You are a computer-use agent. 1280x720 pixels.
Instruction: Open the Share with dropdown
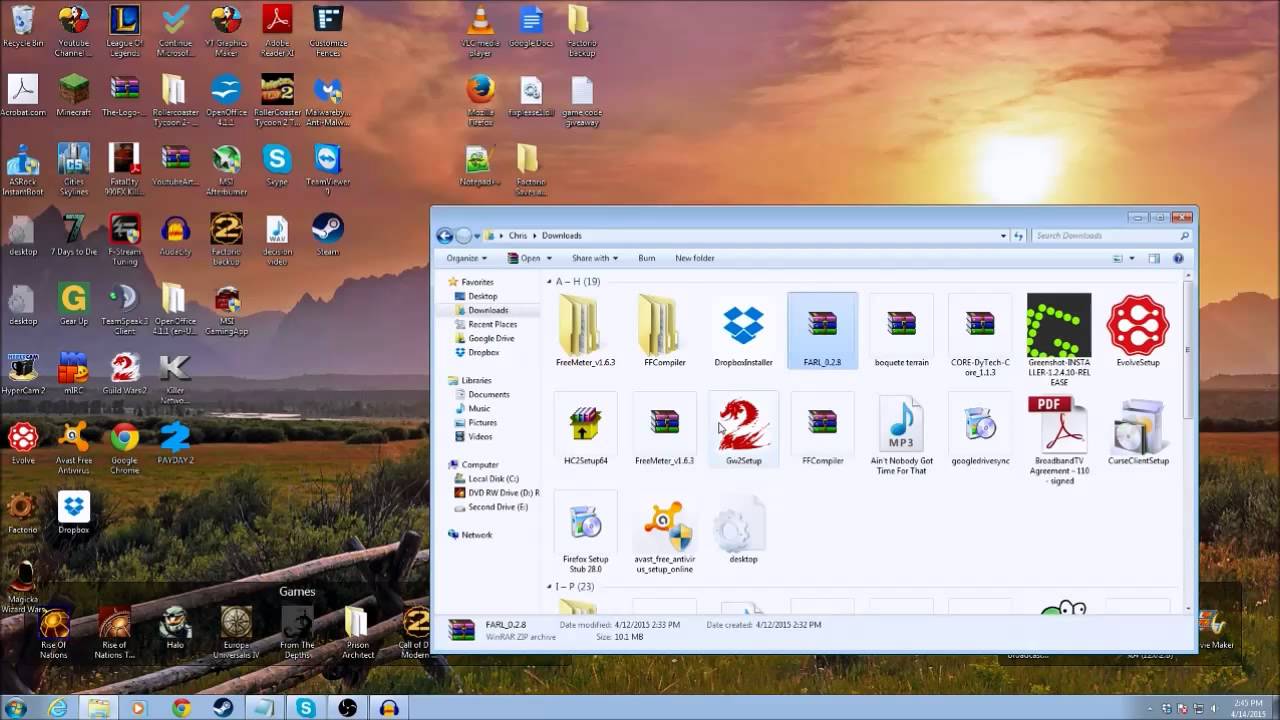595,258
